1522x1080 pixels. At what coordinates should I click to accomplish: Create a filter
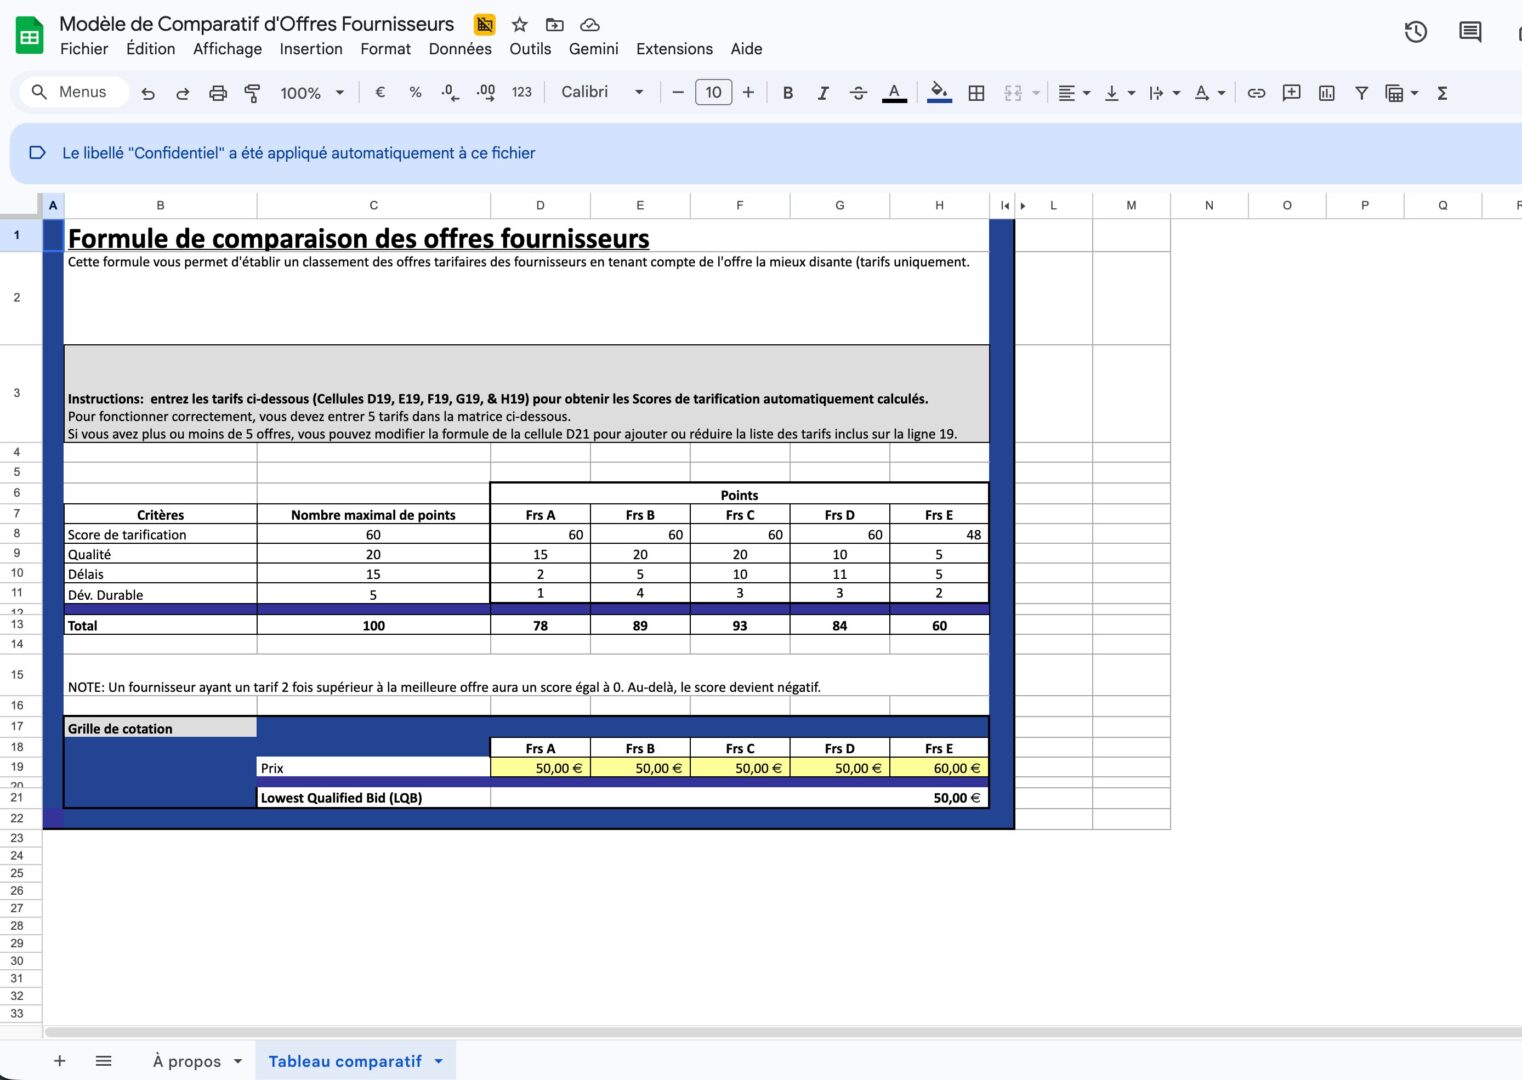tap(1361, 93)
